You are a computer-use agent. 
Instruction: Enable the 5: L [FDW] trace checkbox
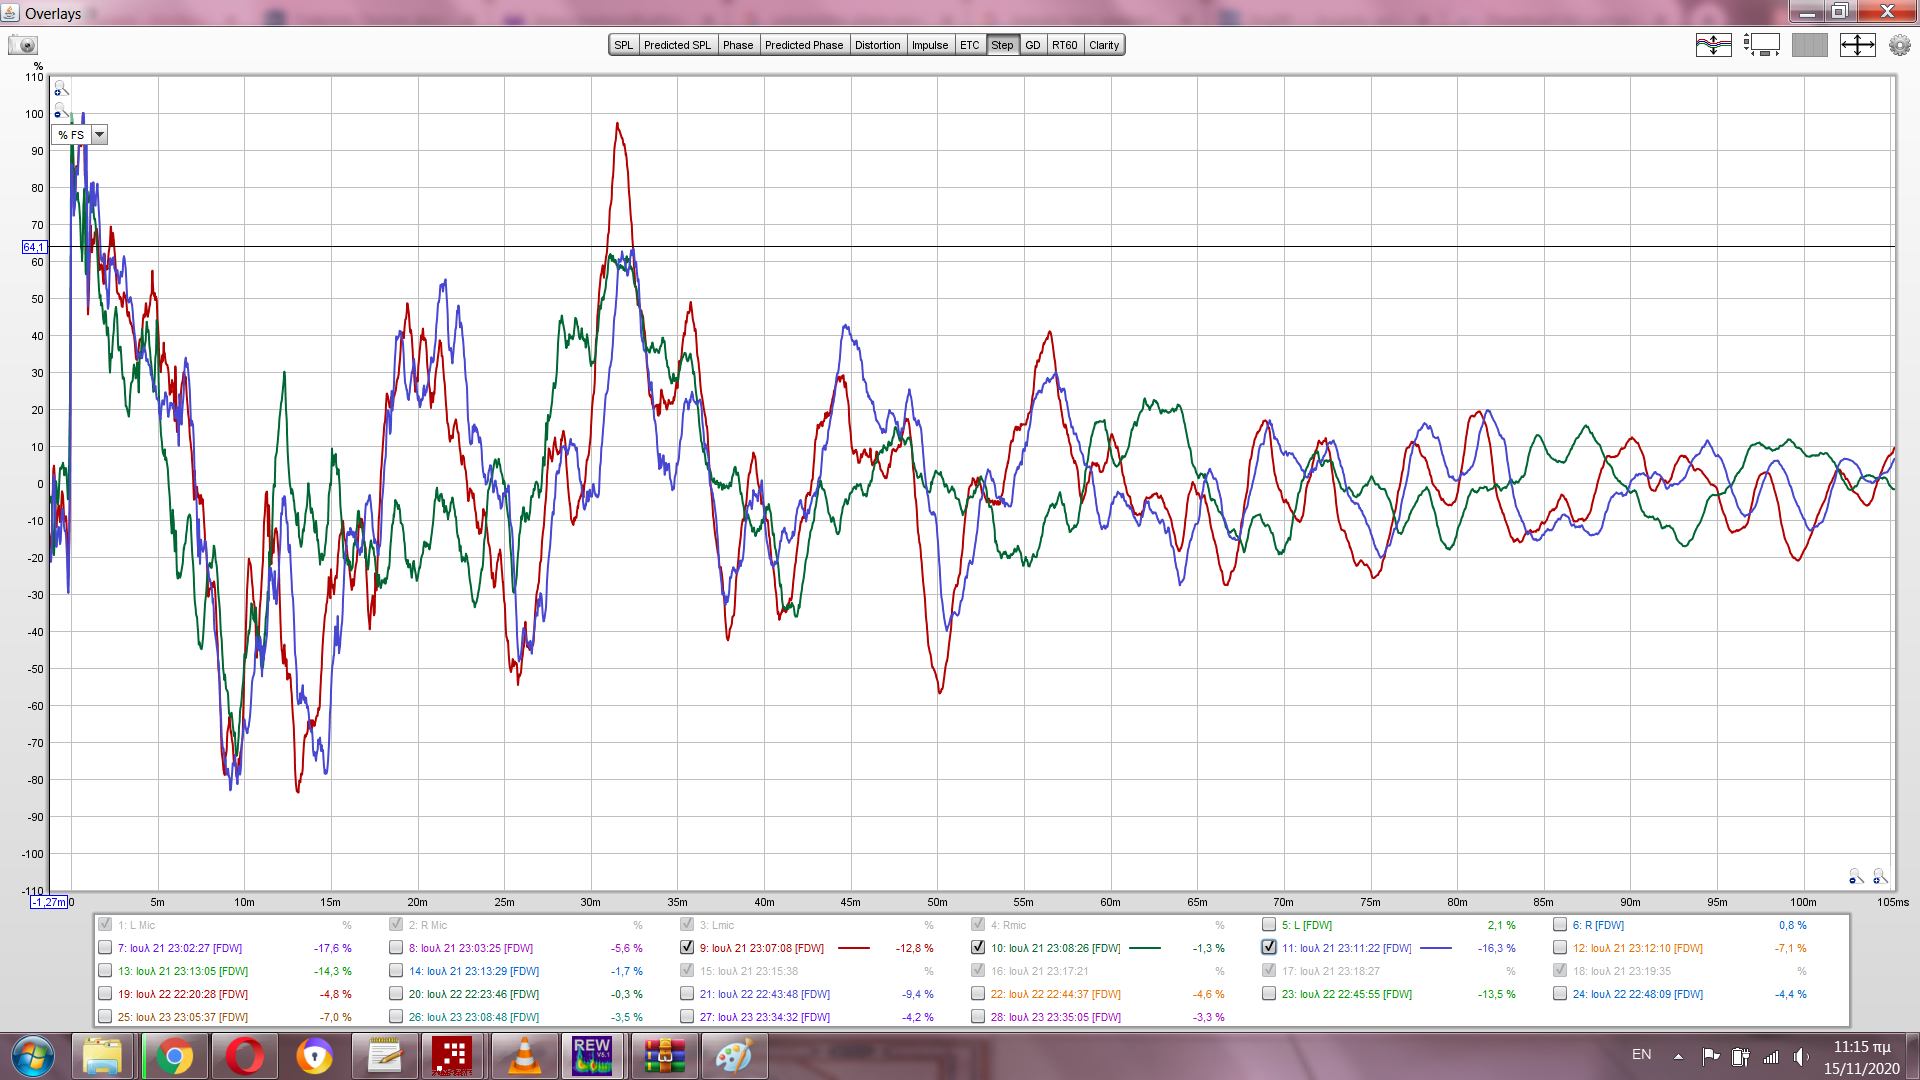coord(1269,924)
